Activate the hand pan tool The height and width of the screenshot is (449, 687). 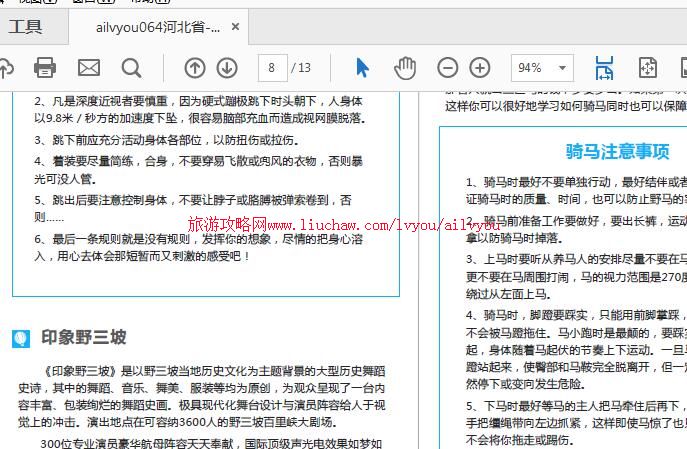coord(405,68)
